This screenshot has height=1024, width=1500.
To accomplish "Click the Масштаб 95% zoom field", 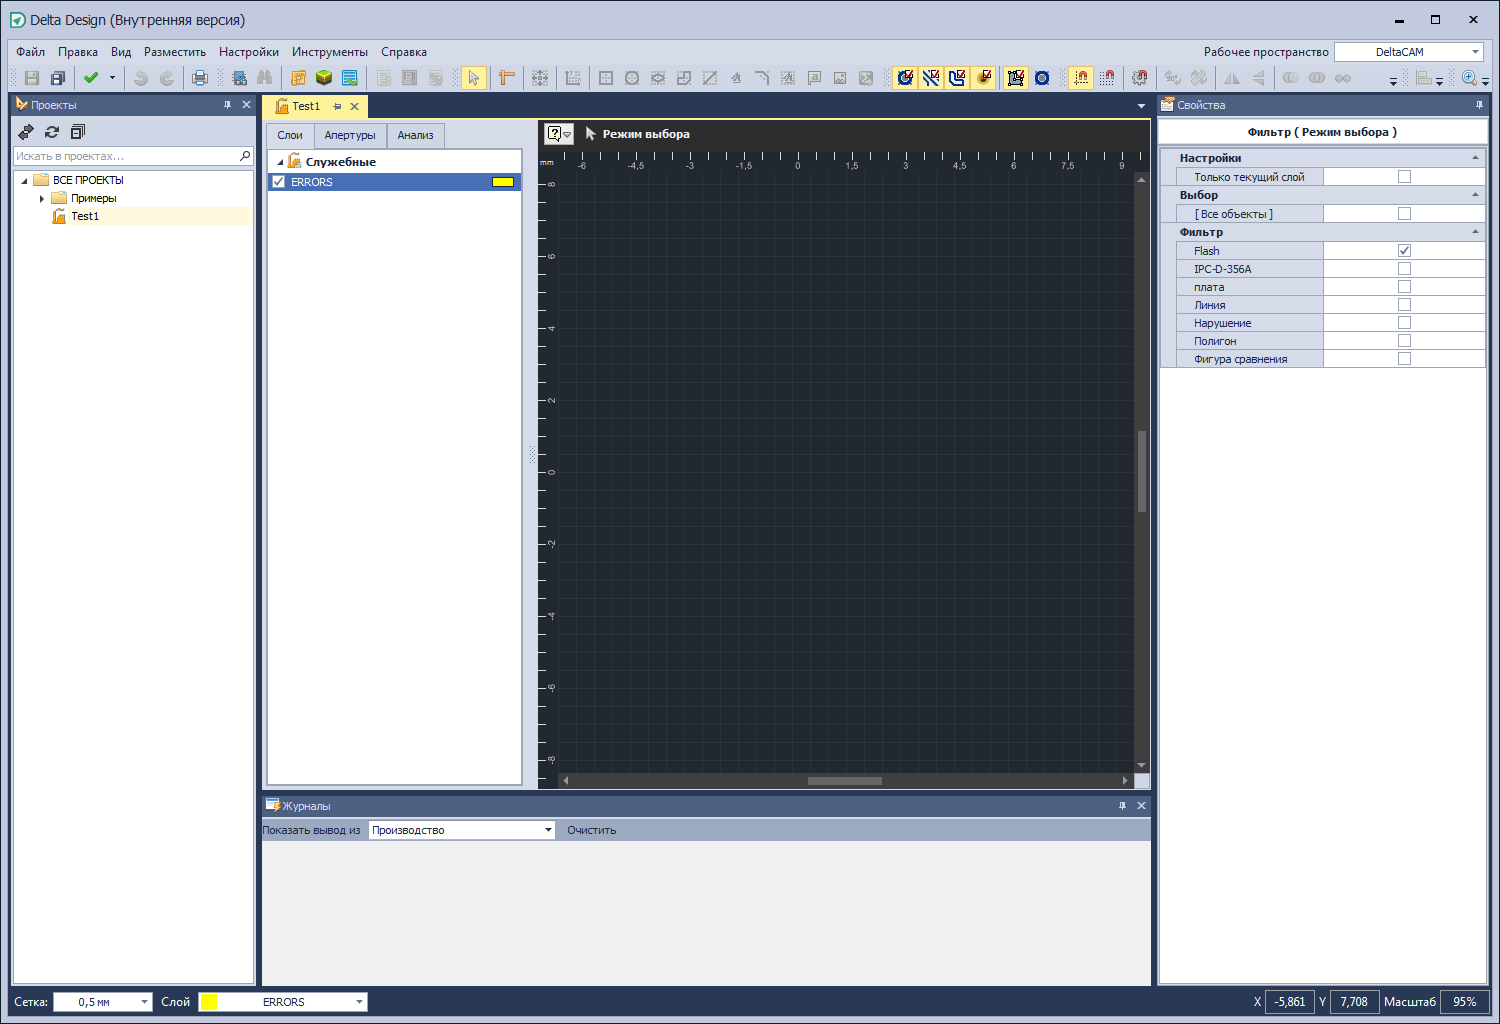I will (1464, 1002).
